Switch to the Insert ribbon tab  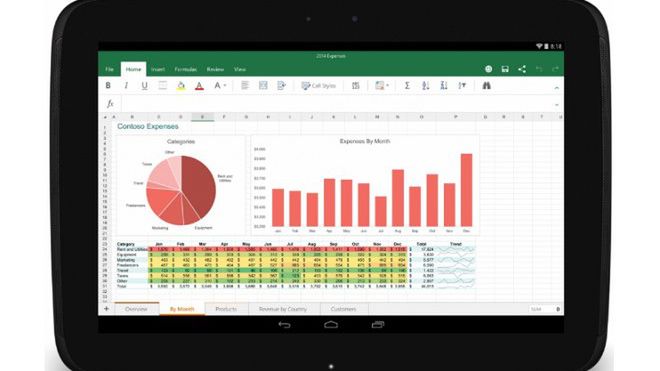(x=158, y=69)
